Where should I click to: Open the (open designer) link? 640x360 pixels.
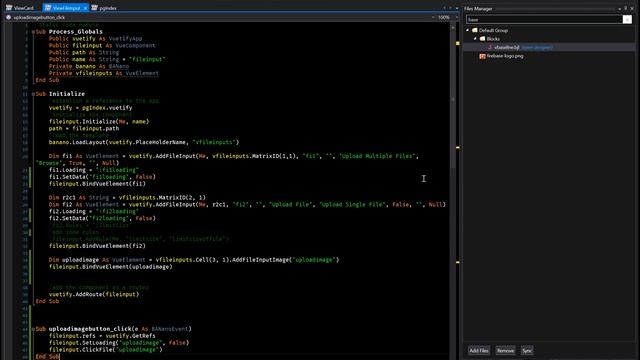(x=537, y=47)
